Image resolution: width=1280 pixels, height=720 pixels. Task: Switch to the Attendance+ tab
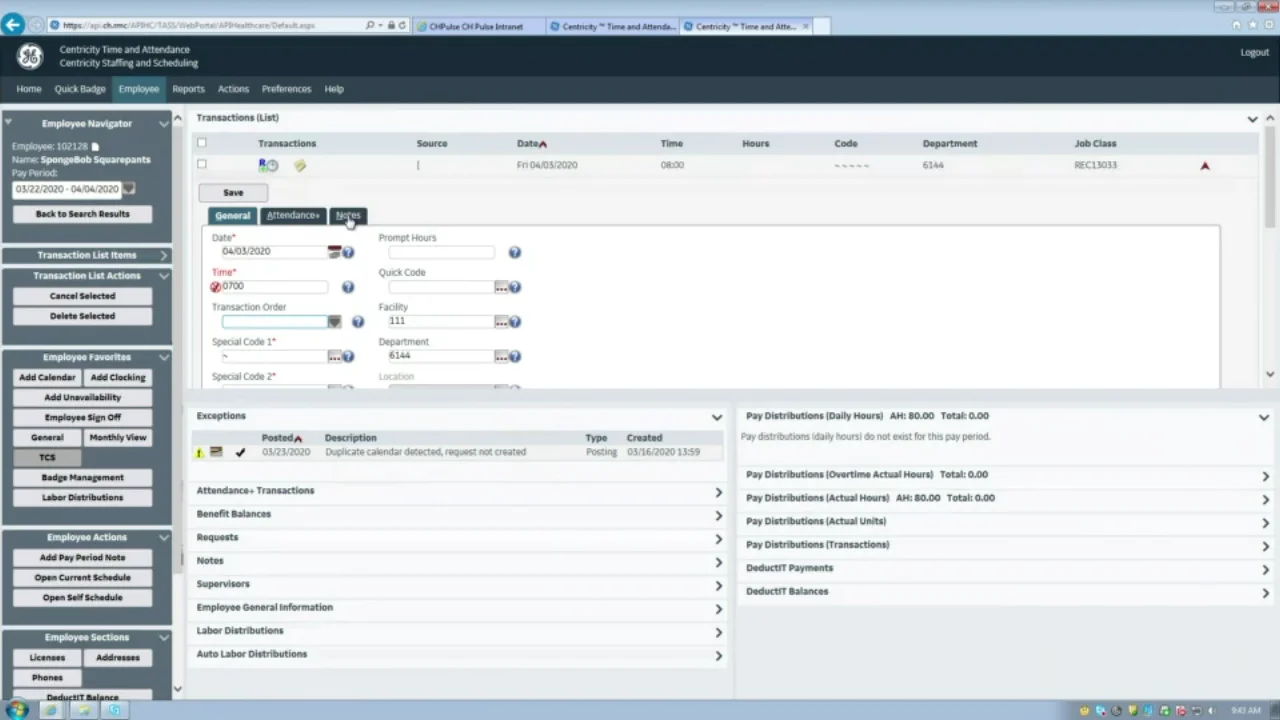pyautogui.click(x=293, y=216)
